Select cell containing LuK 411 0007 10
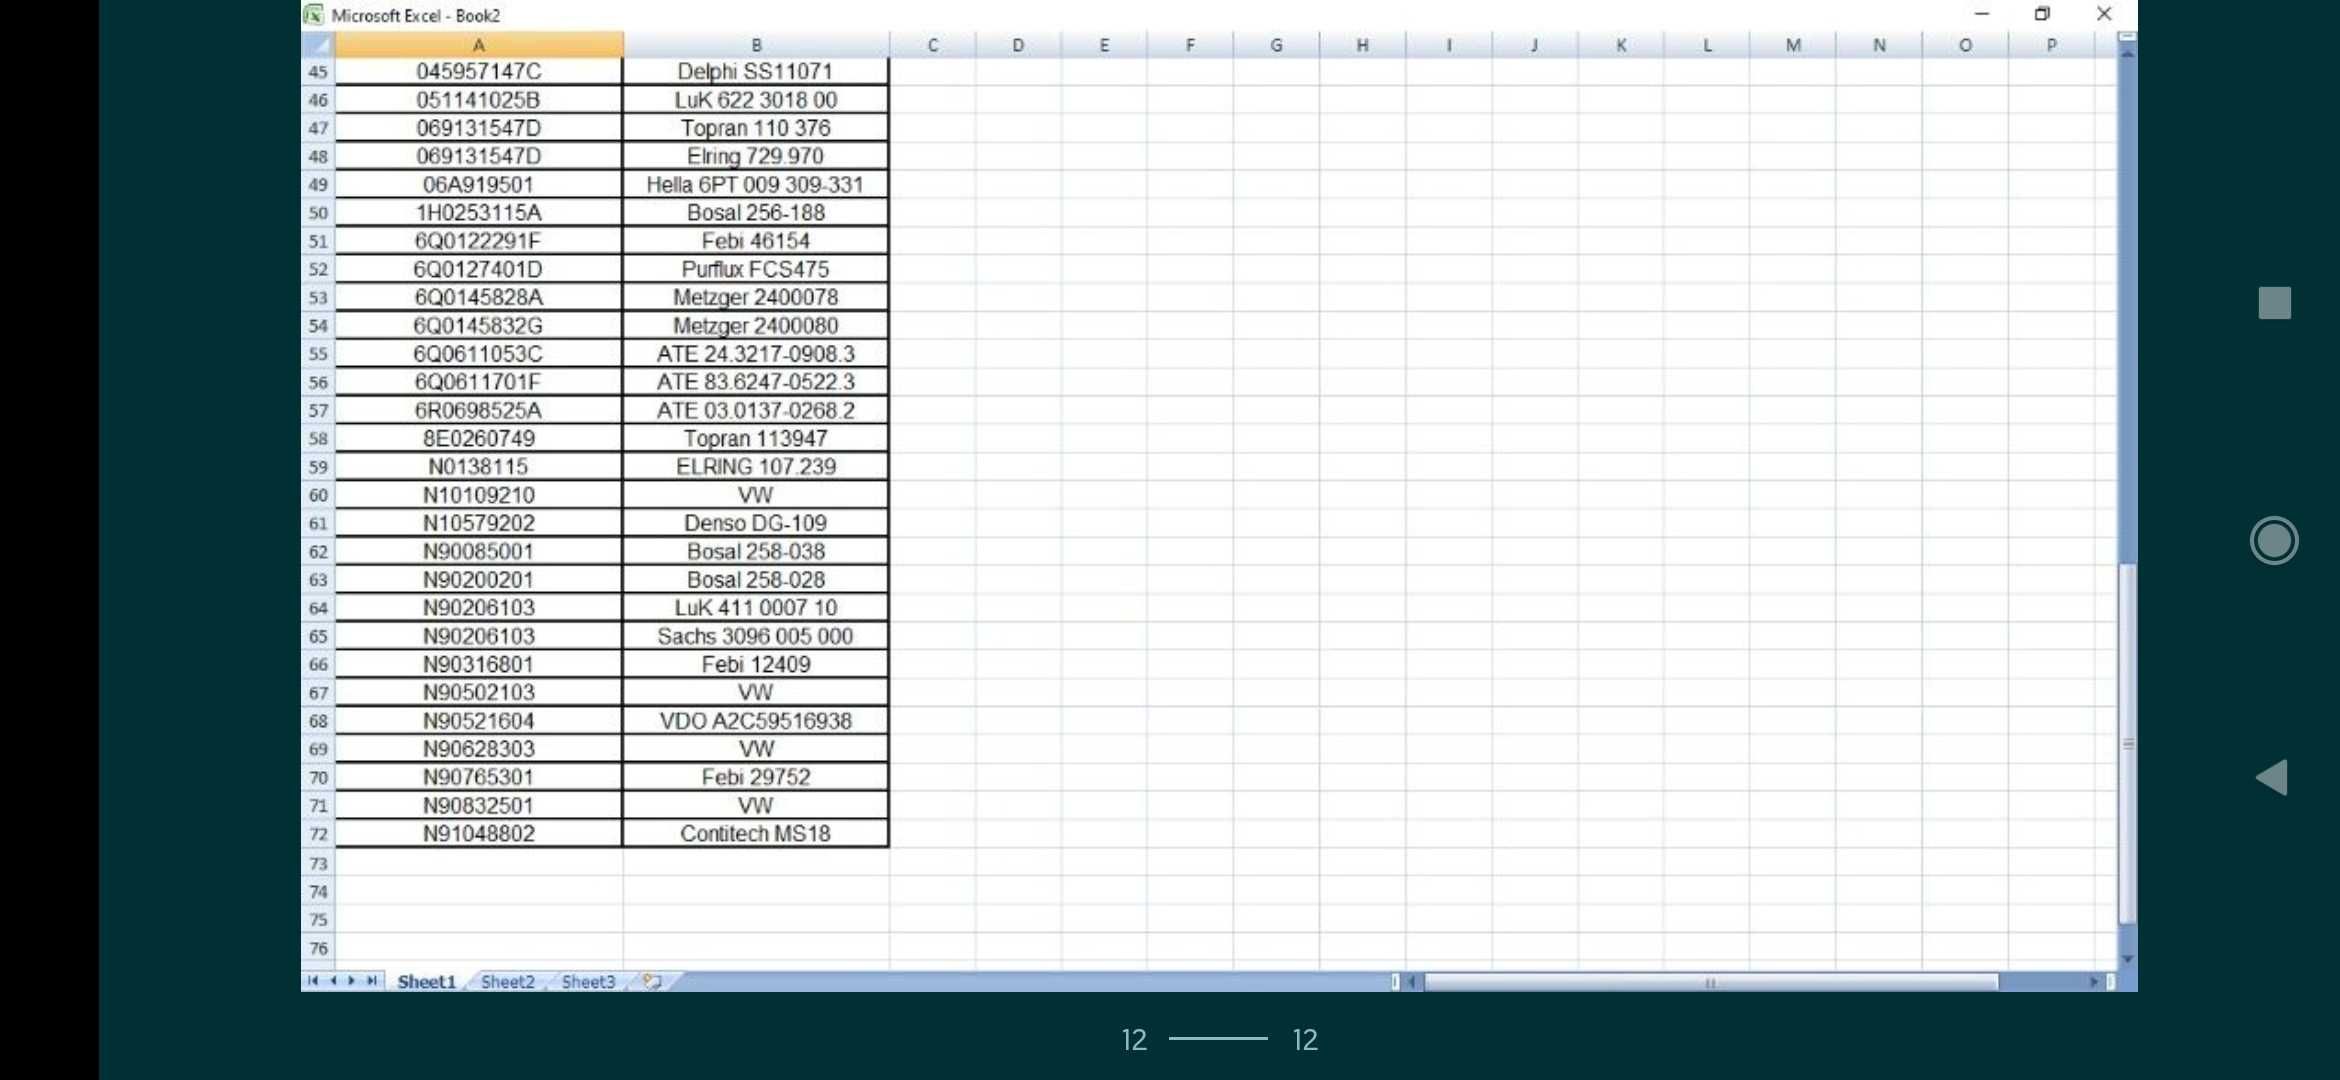The image size is (2340, 1080). pos(755,608)
